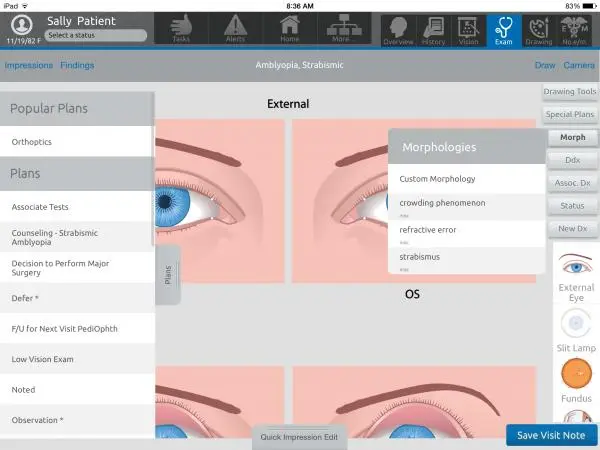Open the Select a status dropdown

(x=96, y=35)
